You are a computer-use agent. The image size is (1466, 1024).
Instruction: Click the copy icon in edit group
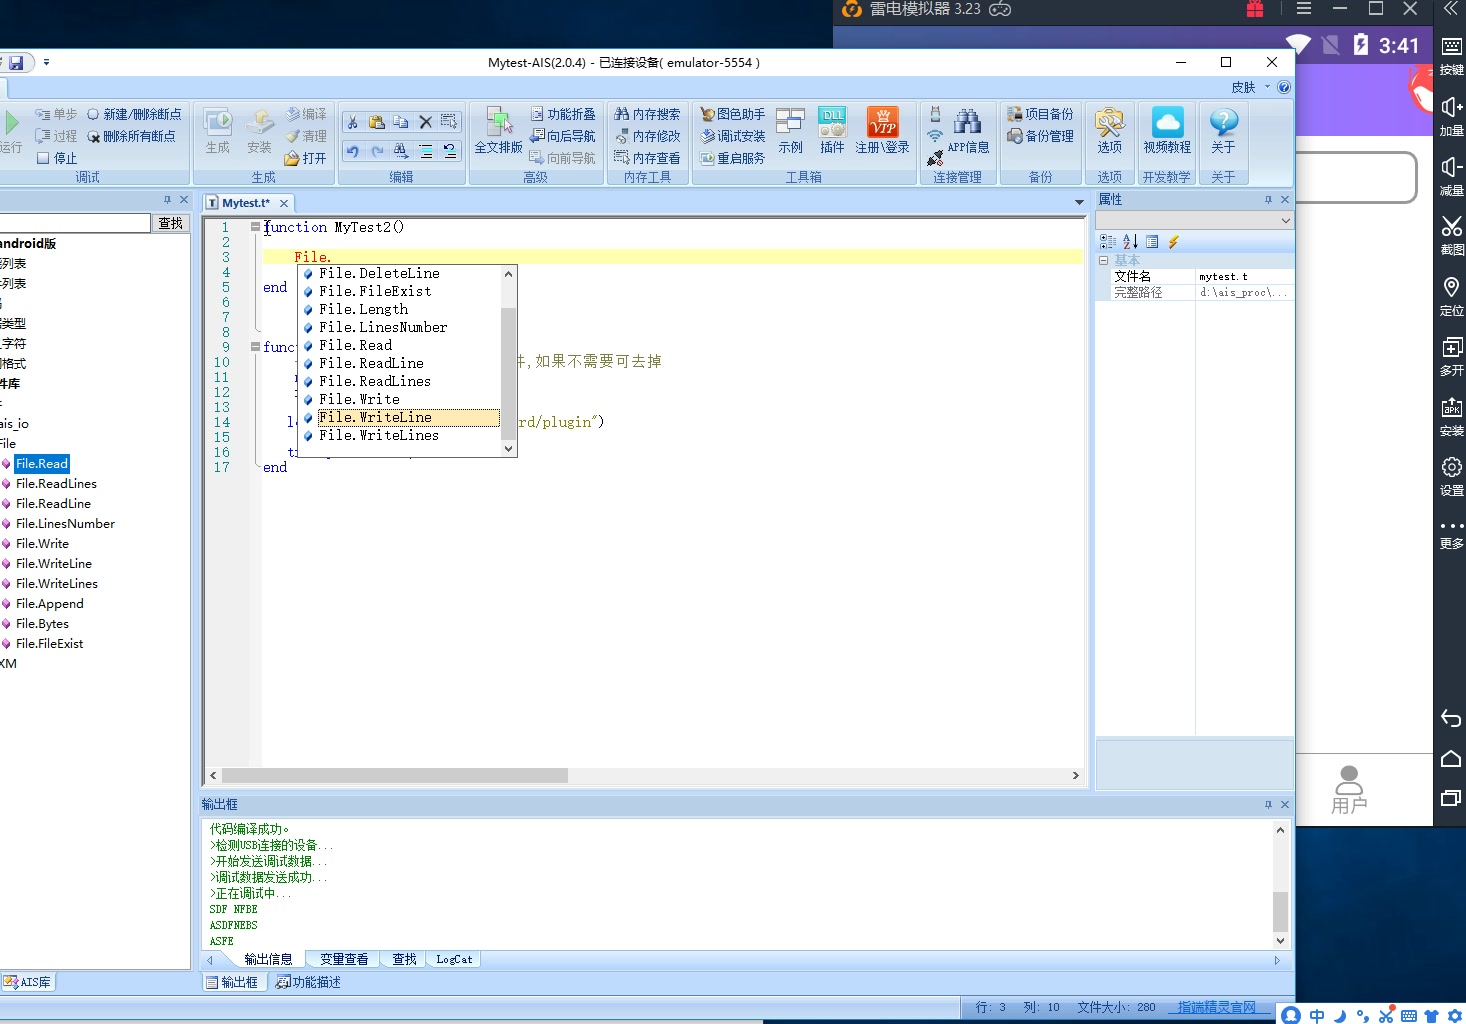tap(401, 122)
